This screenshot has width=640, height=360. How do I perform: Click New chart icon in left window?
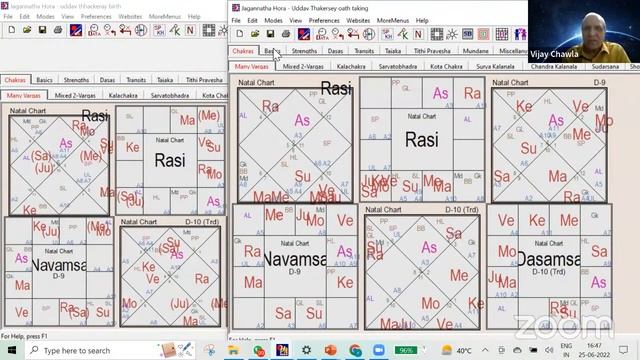(12, 30)
